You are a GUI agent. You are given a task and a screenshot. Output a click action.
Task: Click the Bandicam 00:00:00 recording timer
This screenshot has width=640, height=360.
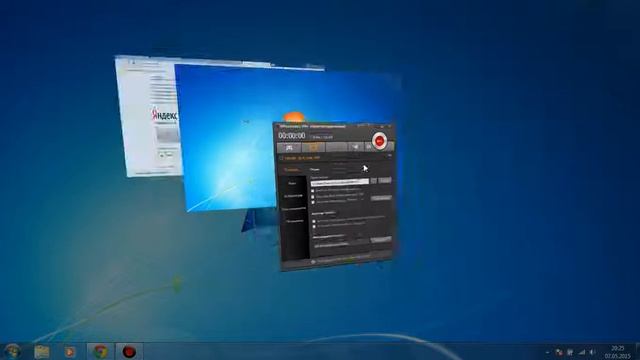pyautogui.click(x=292, y=136)
